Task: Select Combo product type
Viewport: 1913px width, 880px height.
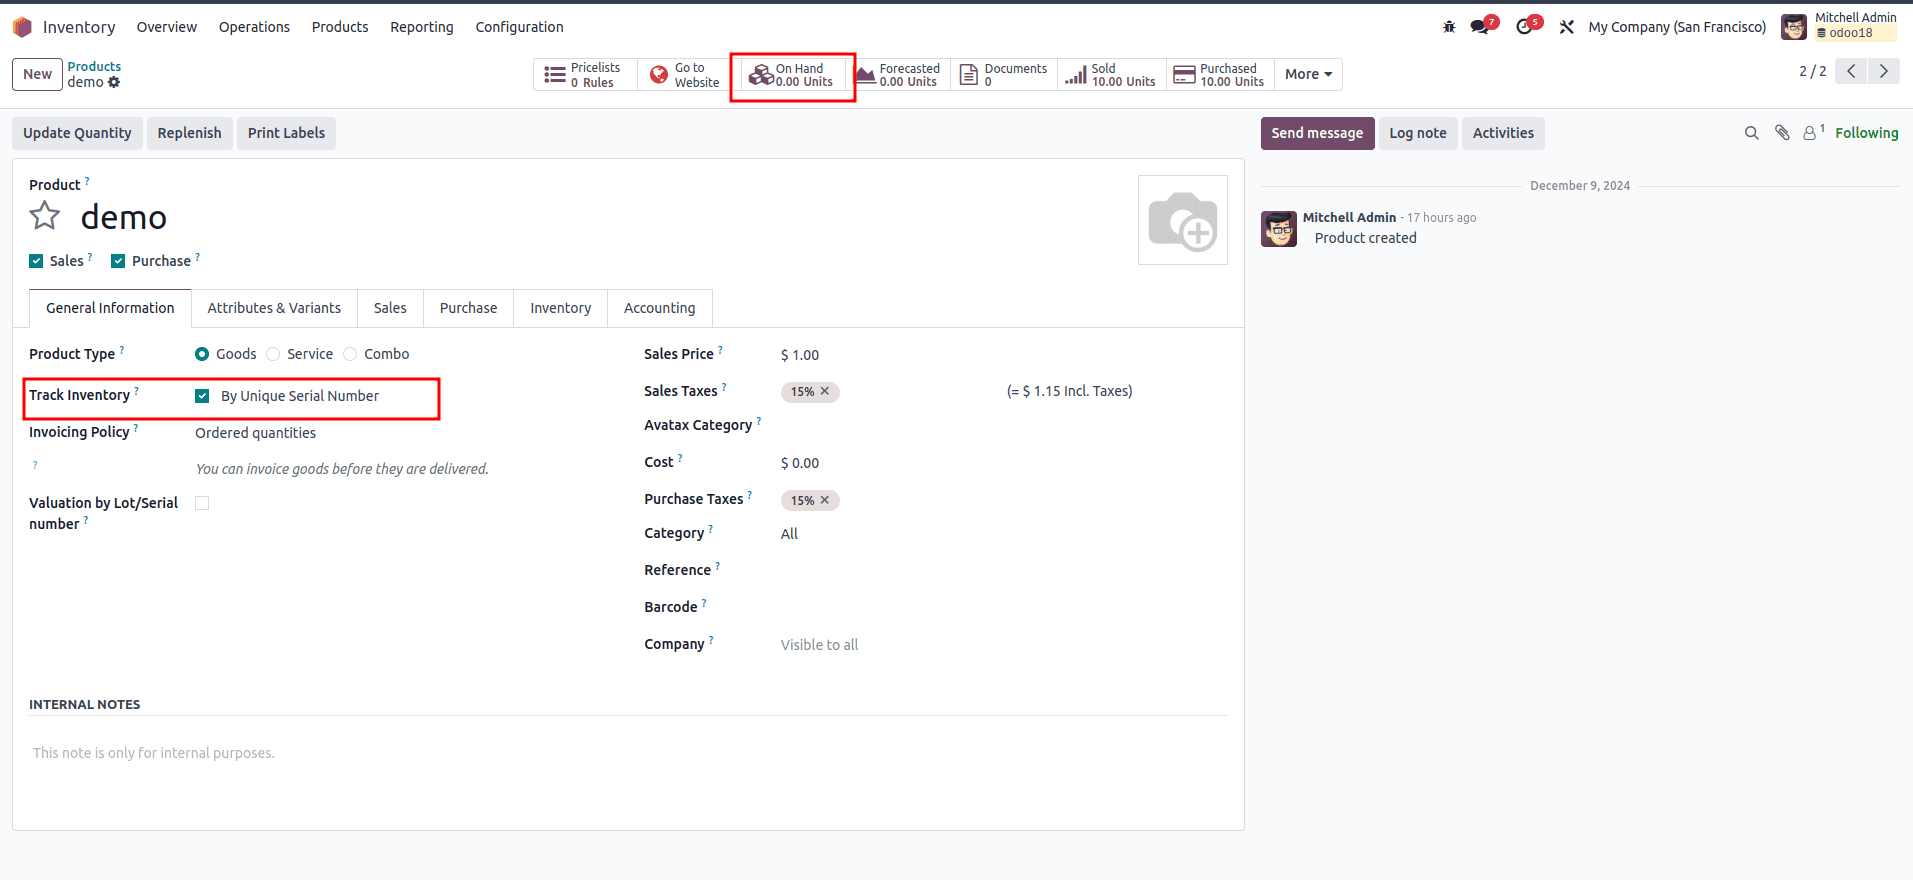Action: point(350,354)
